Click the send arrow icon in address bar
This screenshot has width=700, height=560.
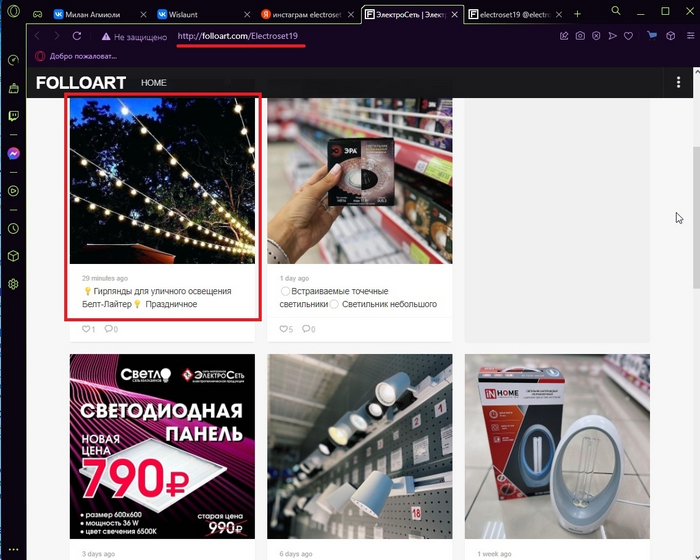point(612,36)
